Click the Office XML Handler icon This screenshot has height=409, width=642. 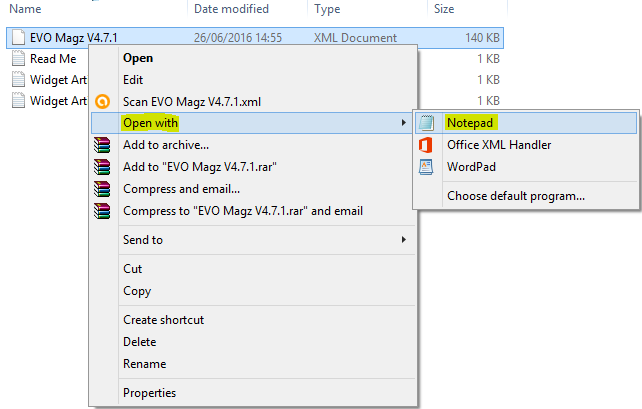pos(426,145)
